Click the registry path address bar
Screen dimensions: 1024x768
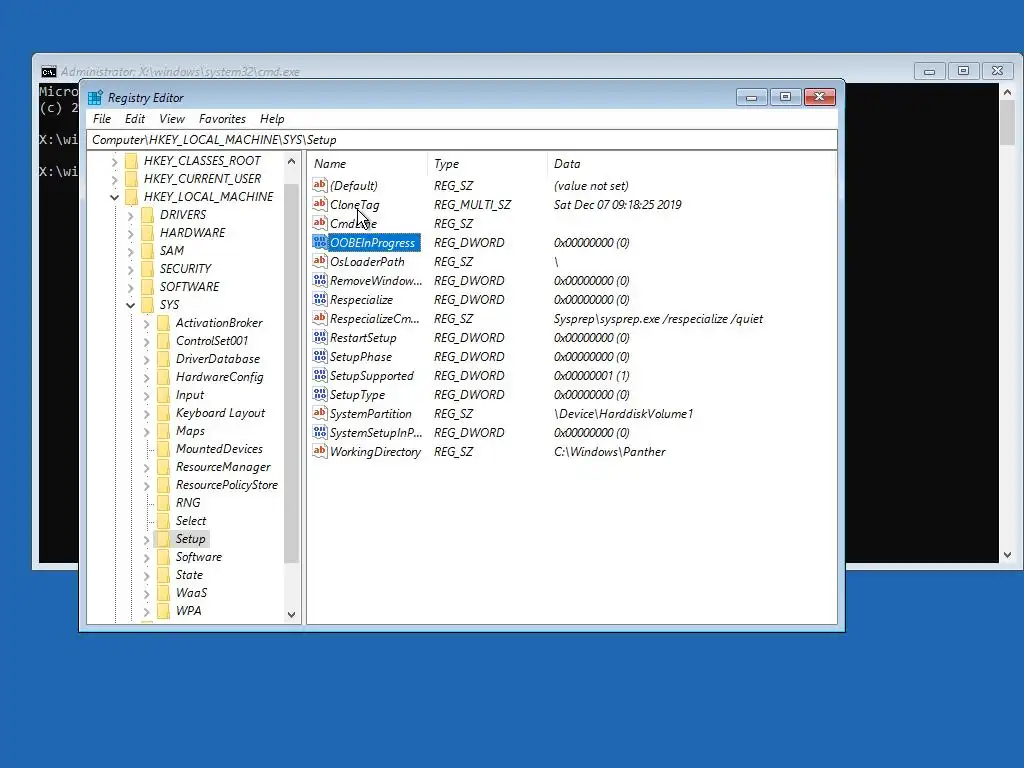(x=462, y=140)
